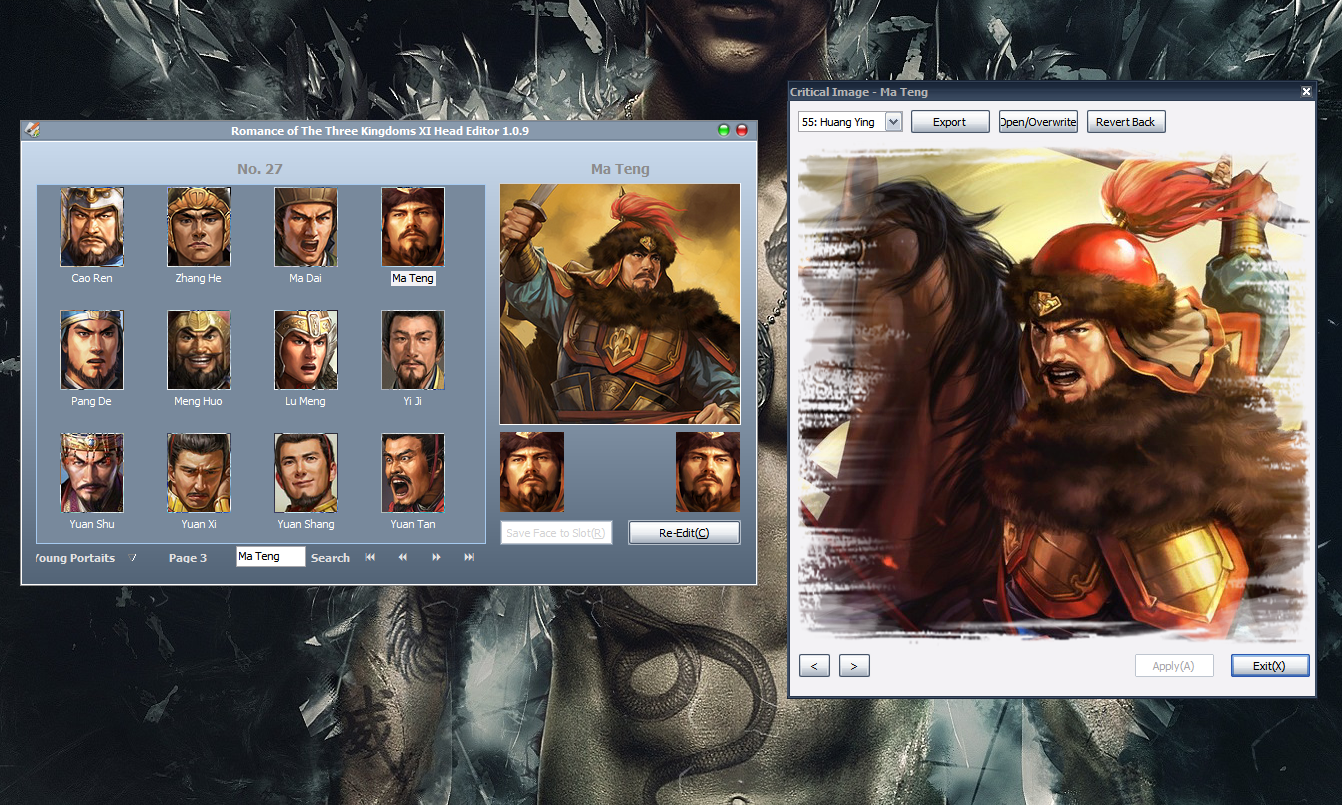Select Cao Ren portrait thumbnail
Viewport: 1342px width, 805px height.
click(92, 227)
